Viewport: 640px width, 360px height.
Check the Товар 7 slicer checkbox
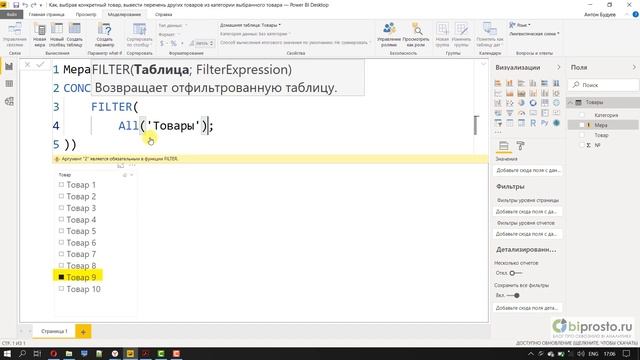tap(61, 254)
